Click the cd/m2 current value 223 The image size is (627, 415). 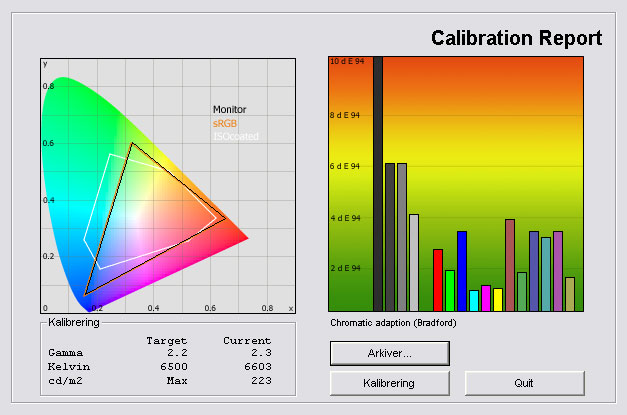[x=262, y=381]
